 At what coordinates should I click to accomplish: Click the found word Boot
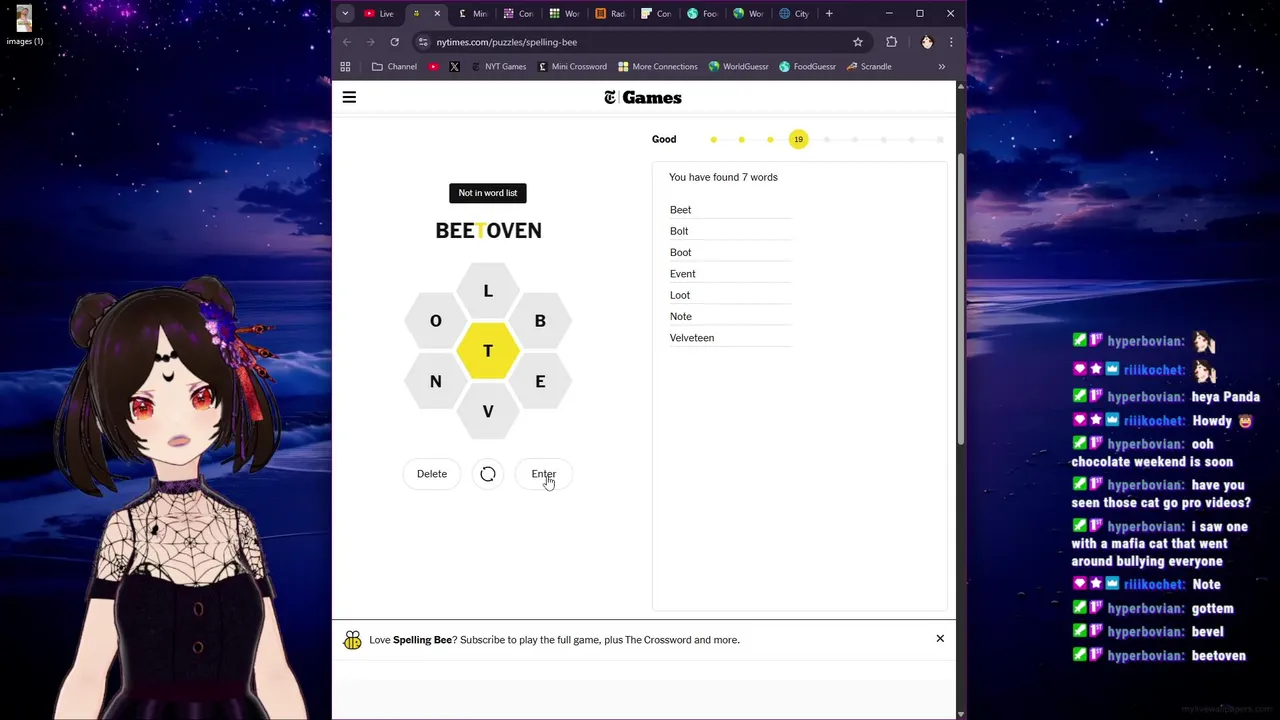(680, 252)
